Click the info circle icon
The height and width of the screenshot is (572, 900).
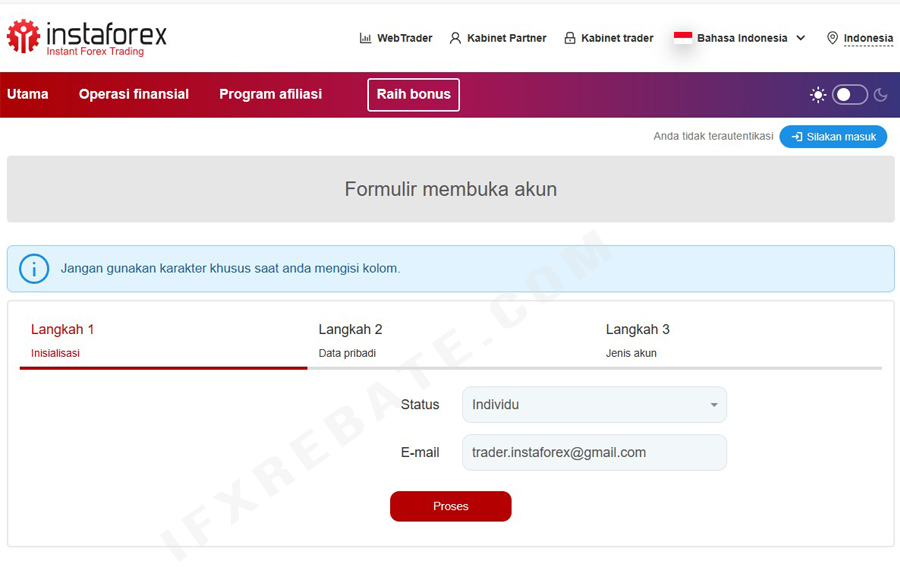pos(34,269)
